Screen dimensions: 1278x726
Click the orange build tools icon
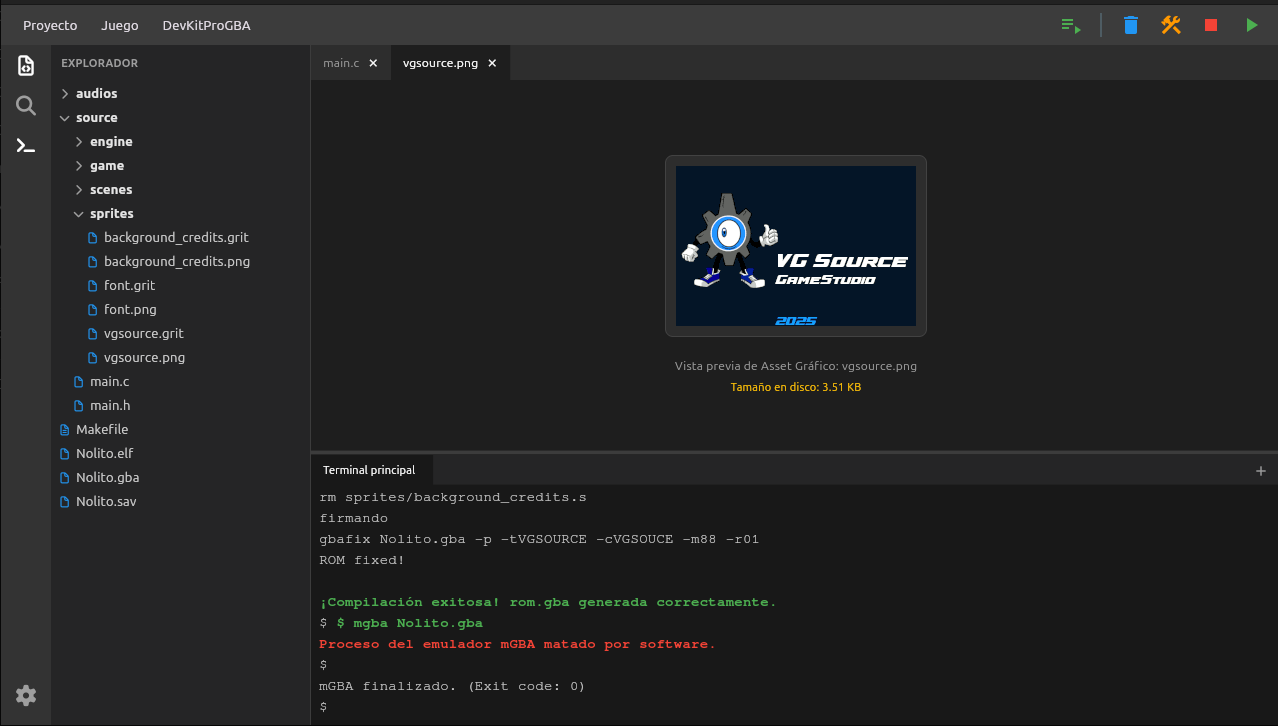pyautogui.click(x=1171, y=25)
